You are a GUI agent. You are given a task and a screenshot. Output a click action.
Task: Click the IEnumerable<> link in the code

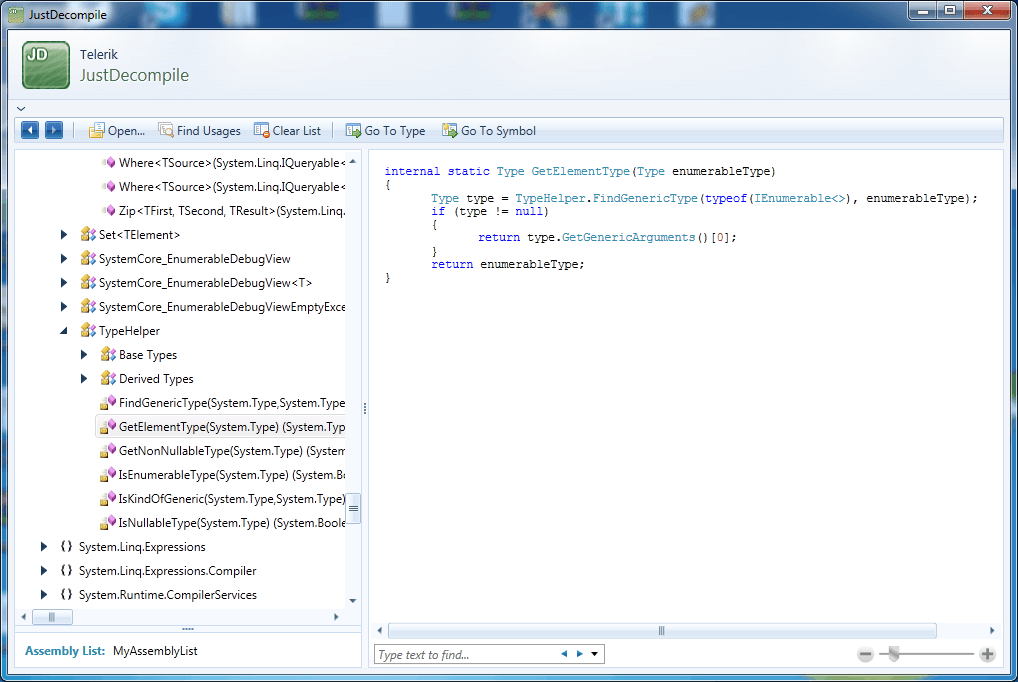click(801, 198)
